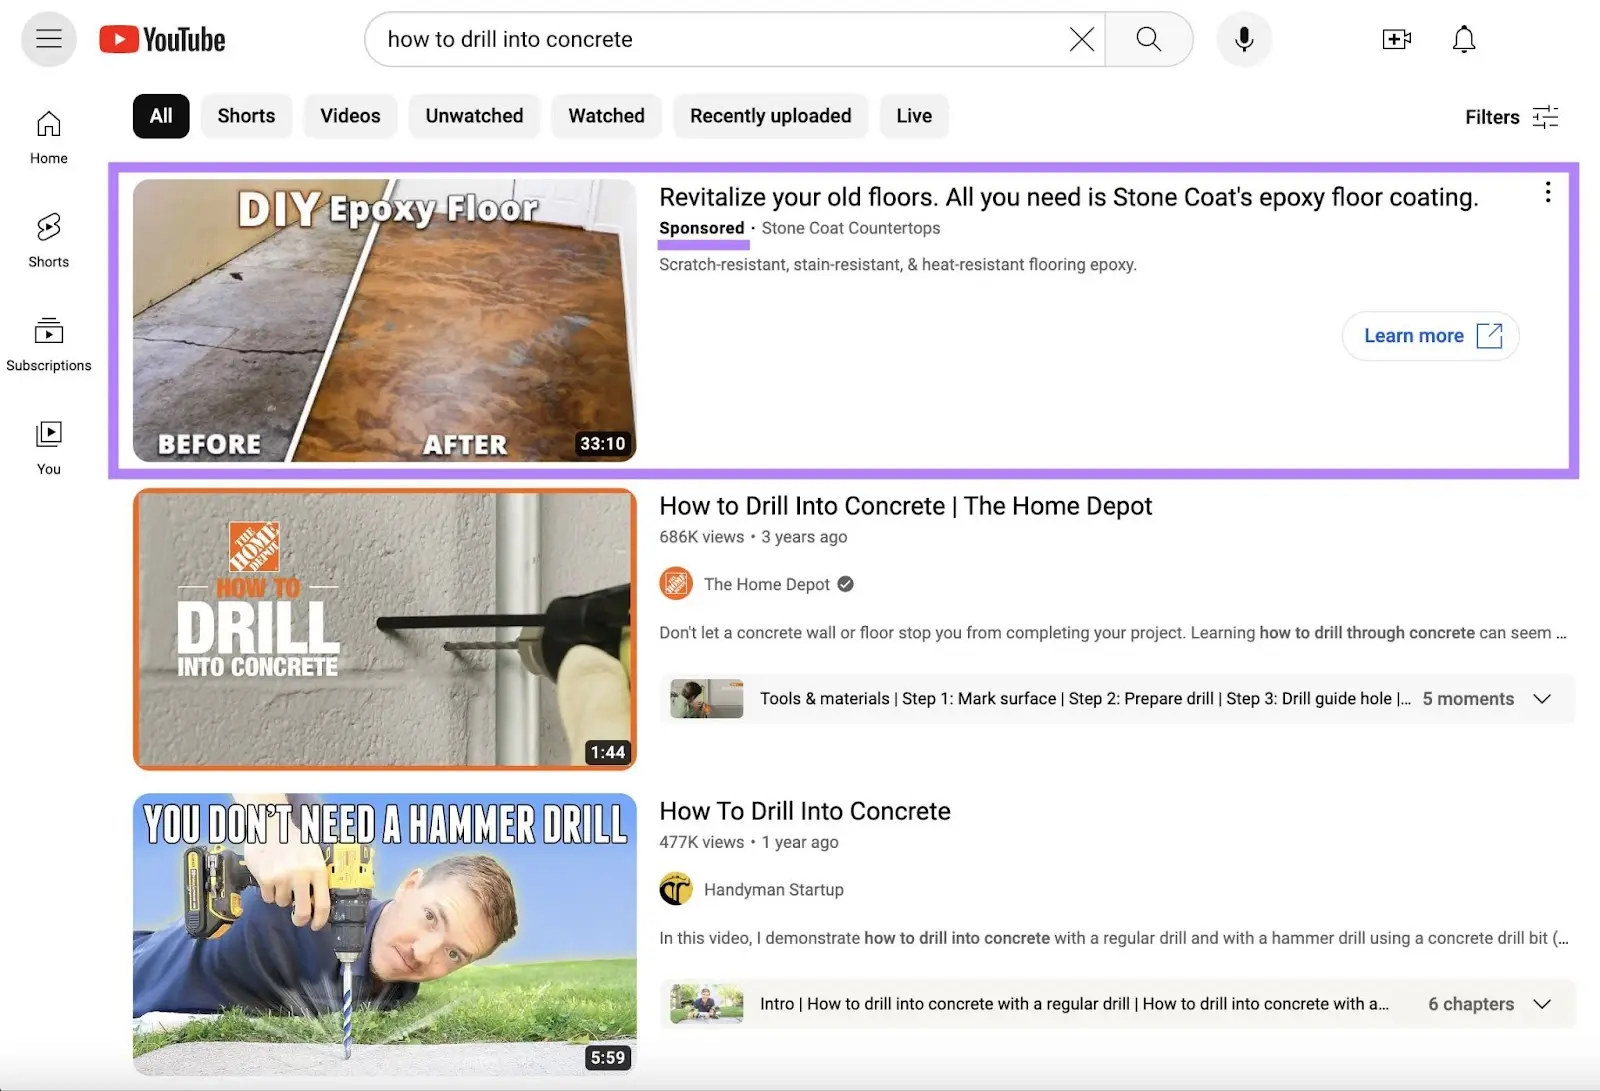Click the Sponsored label
This screenshot has height=1091, width=1600.
coord(701,228)
